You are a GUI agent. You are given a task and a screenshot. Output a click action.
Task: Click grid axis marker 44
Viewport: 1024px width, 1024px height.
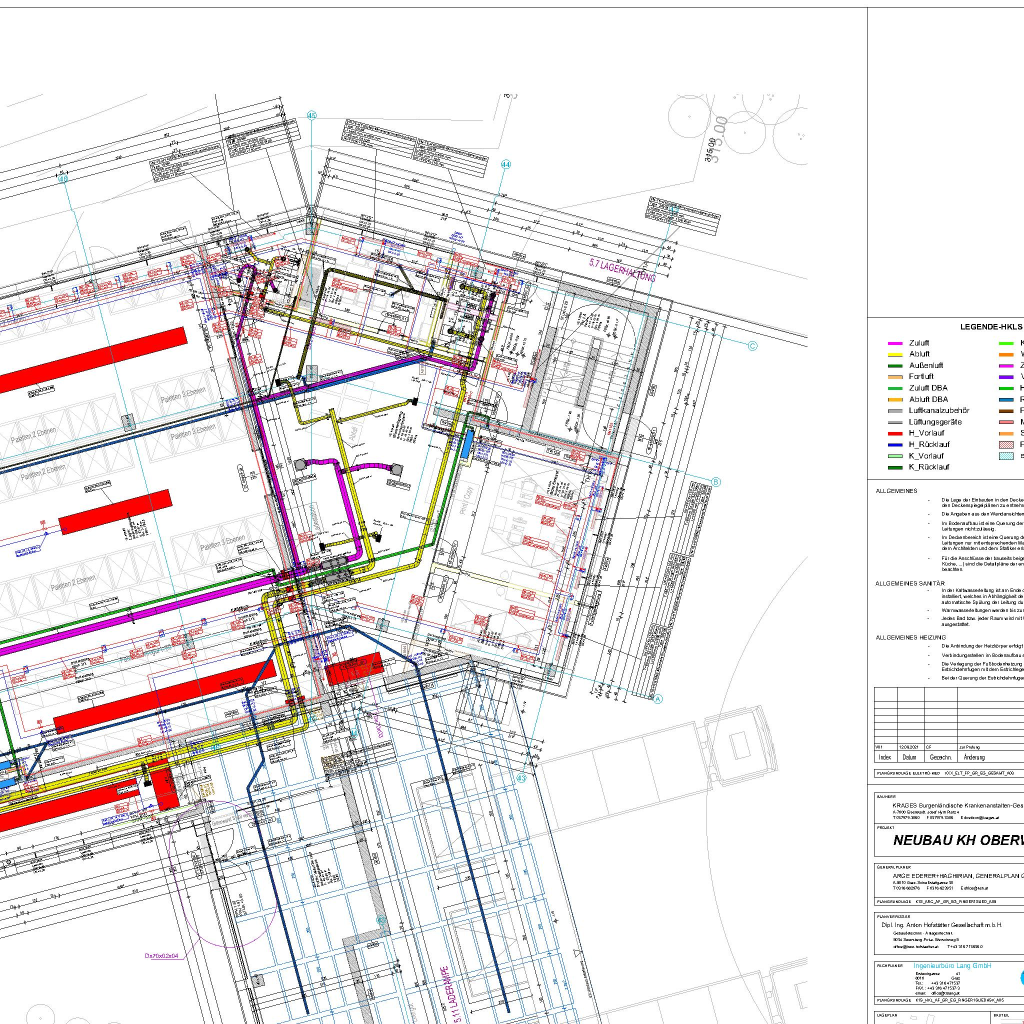[x=506, y=164]
